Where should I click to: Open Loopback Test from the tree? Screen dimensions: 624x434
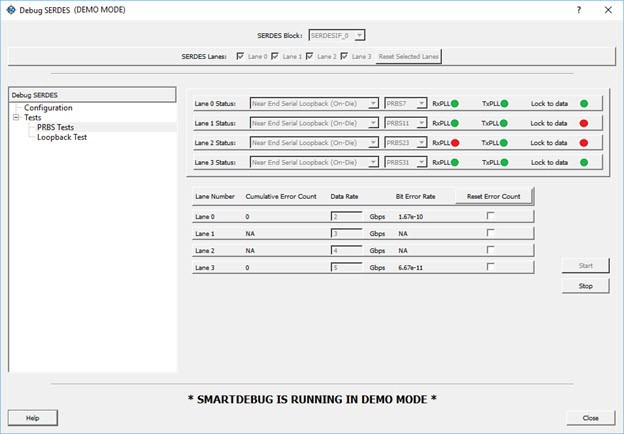61,137
